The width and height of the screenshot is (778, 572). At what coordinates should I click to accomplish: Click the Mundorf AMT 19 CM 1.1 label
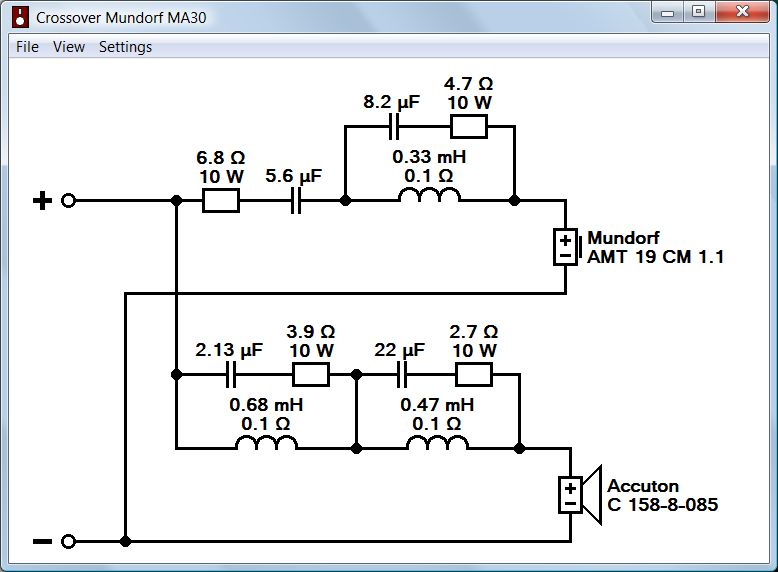pyautogui.click(x=655, y=247)
